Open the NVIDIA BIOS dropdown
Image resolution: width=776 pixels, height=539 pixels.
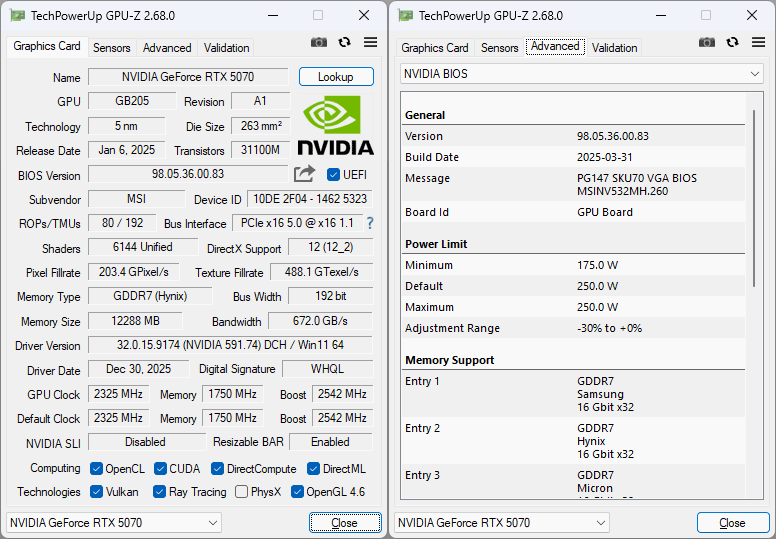click(x=582, y=74)
